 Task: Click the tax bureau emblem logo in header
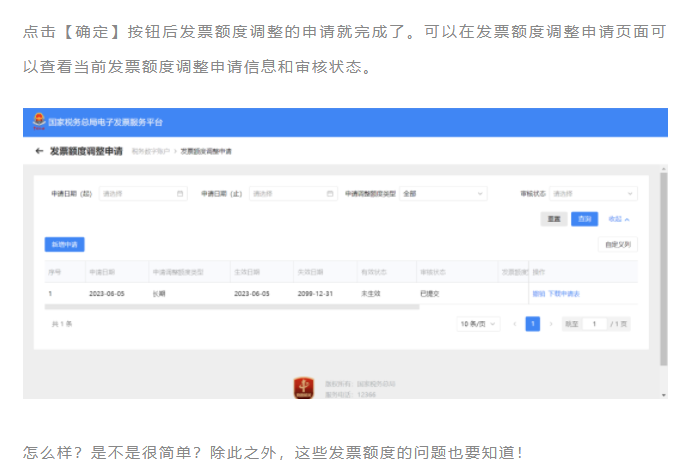[x=36, y=122]
